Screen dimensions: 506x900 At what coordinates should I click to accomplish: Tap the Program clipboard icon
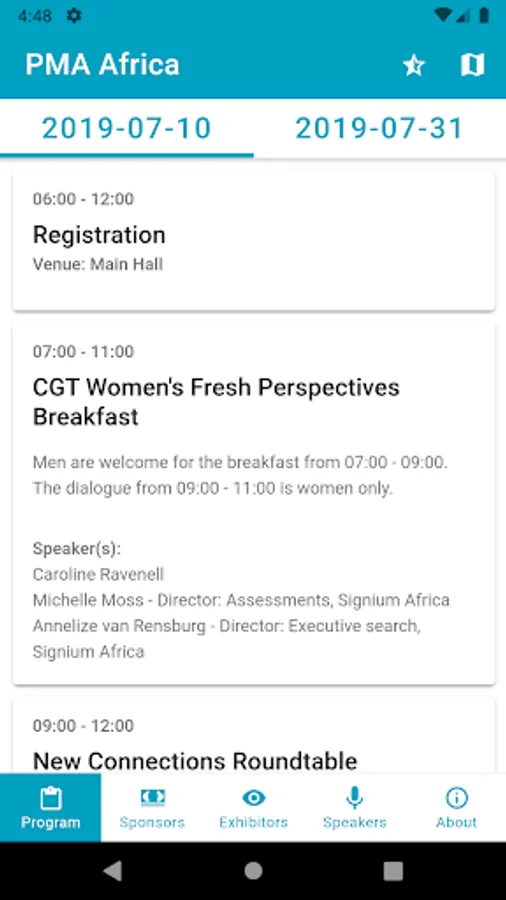(50, 798)
